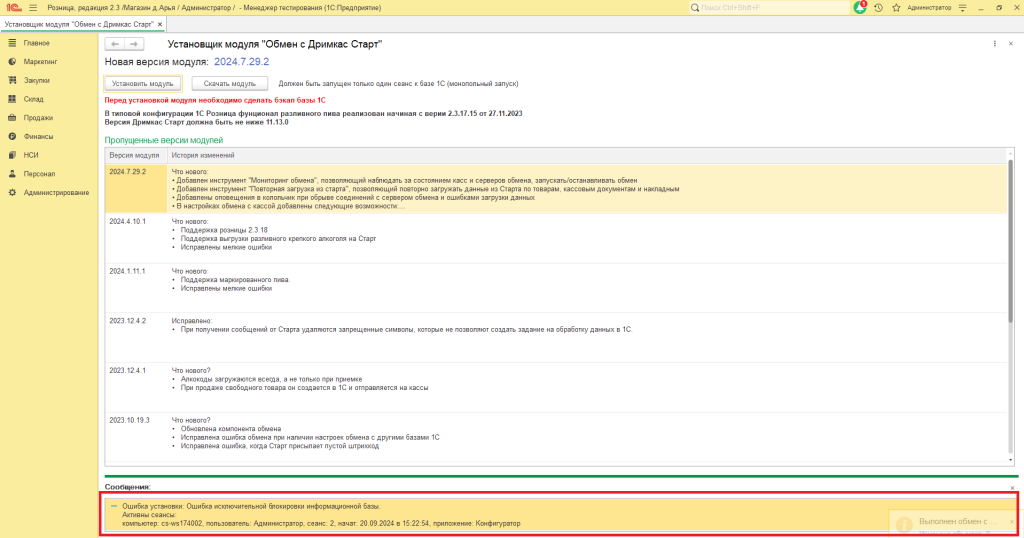1024x538 pixels.
Task: Click the back arrow navigation button
Action: point(115,44)
